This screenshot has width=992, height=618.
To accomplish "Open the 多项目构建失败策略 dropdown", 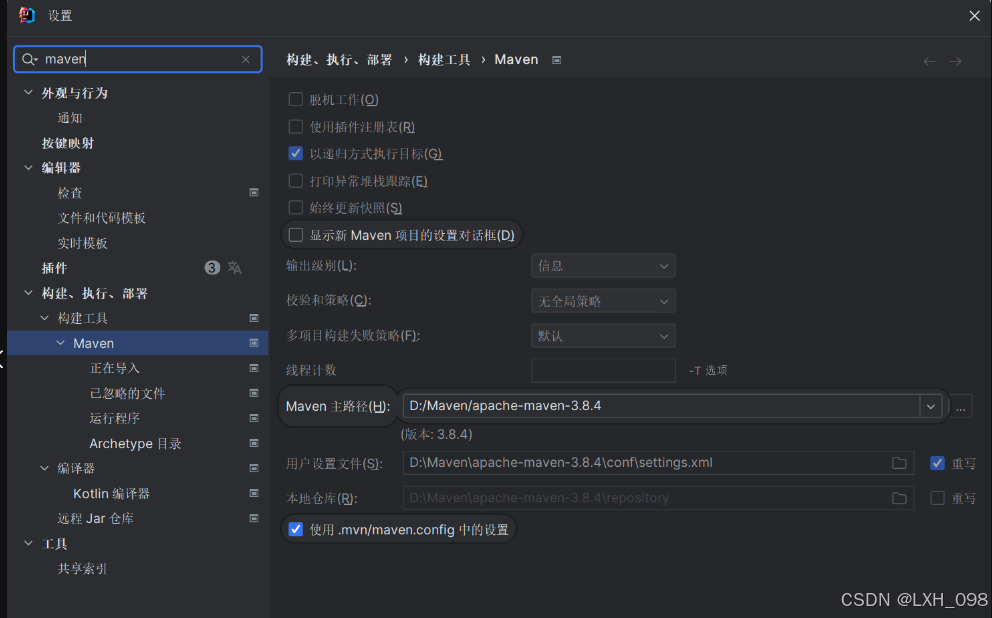I will tap(603, 336).
